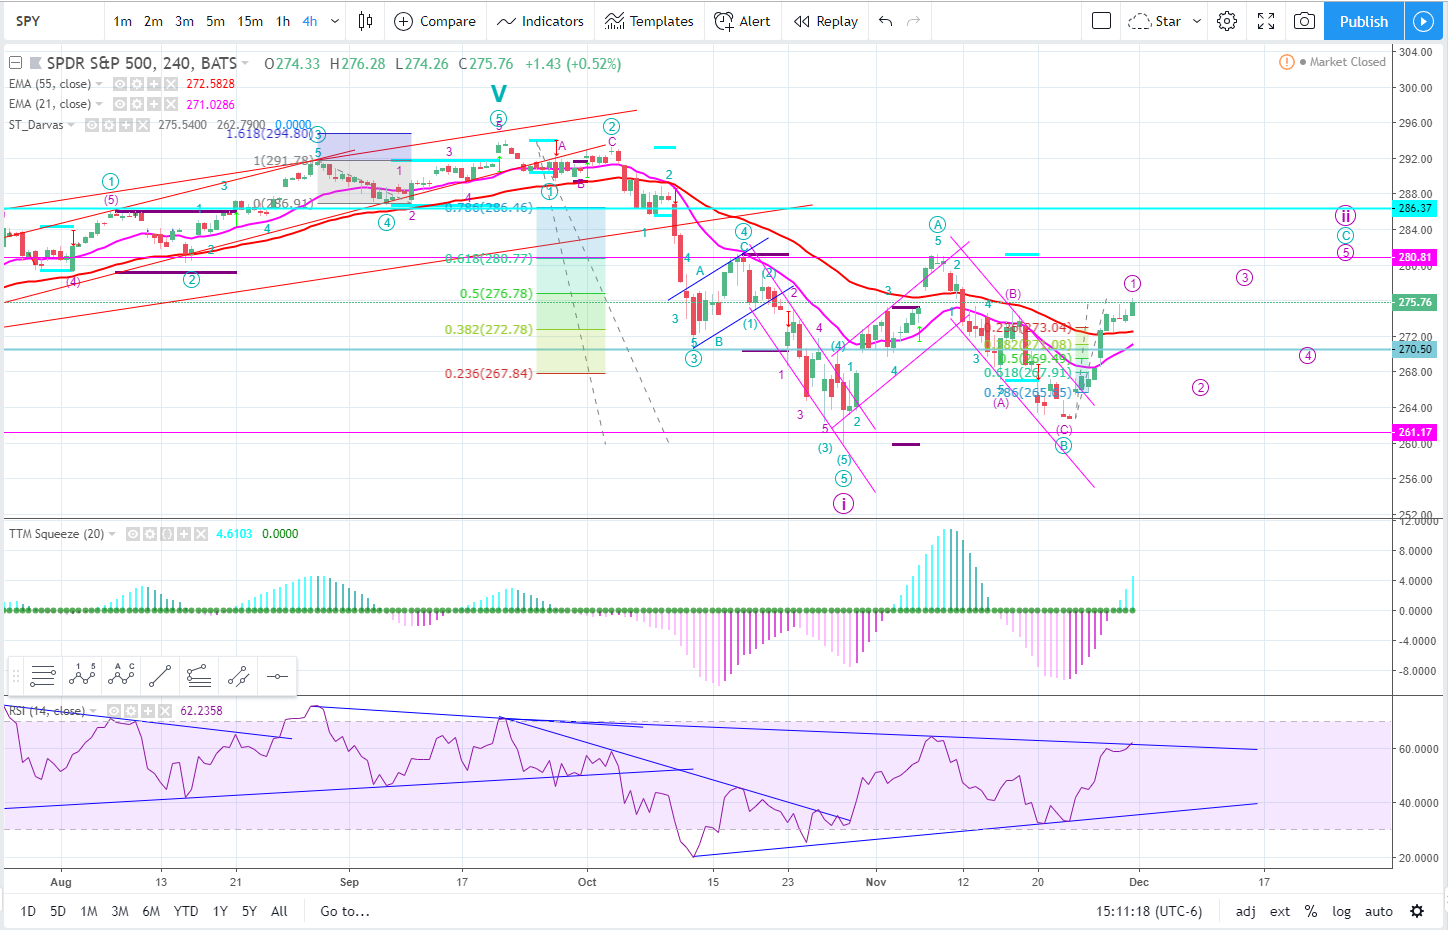Viewport: 1448px width, 930px height.
Task: Open settings for RSI (14, close)
Action: click(x=131, y=711)
